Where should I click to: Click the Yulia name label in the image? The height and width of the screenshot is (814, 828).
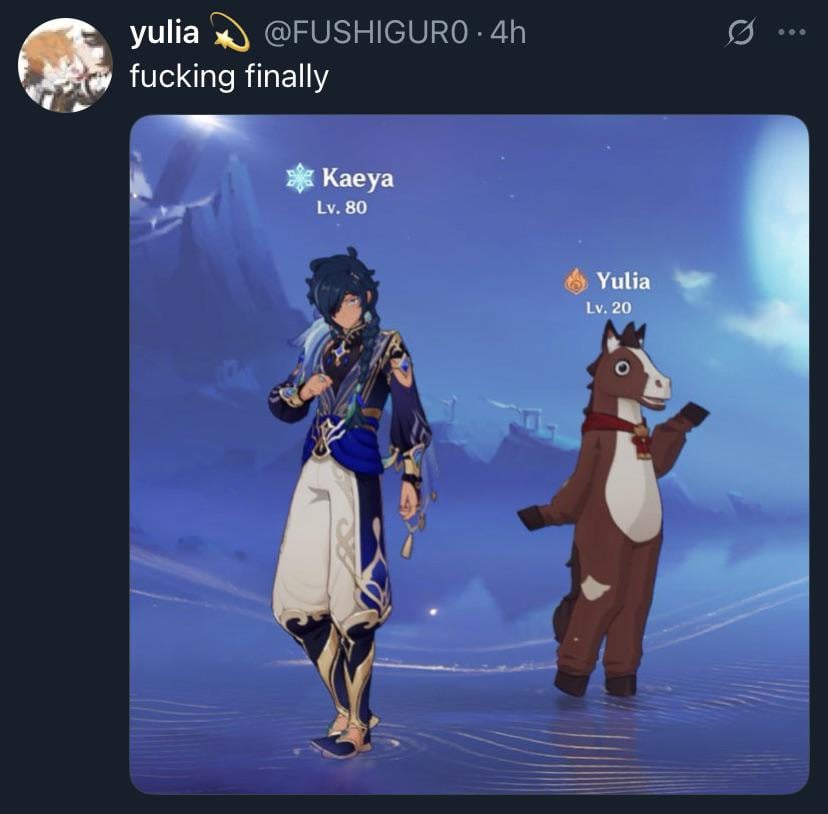tap(623, 280)
